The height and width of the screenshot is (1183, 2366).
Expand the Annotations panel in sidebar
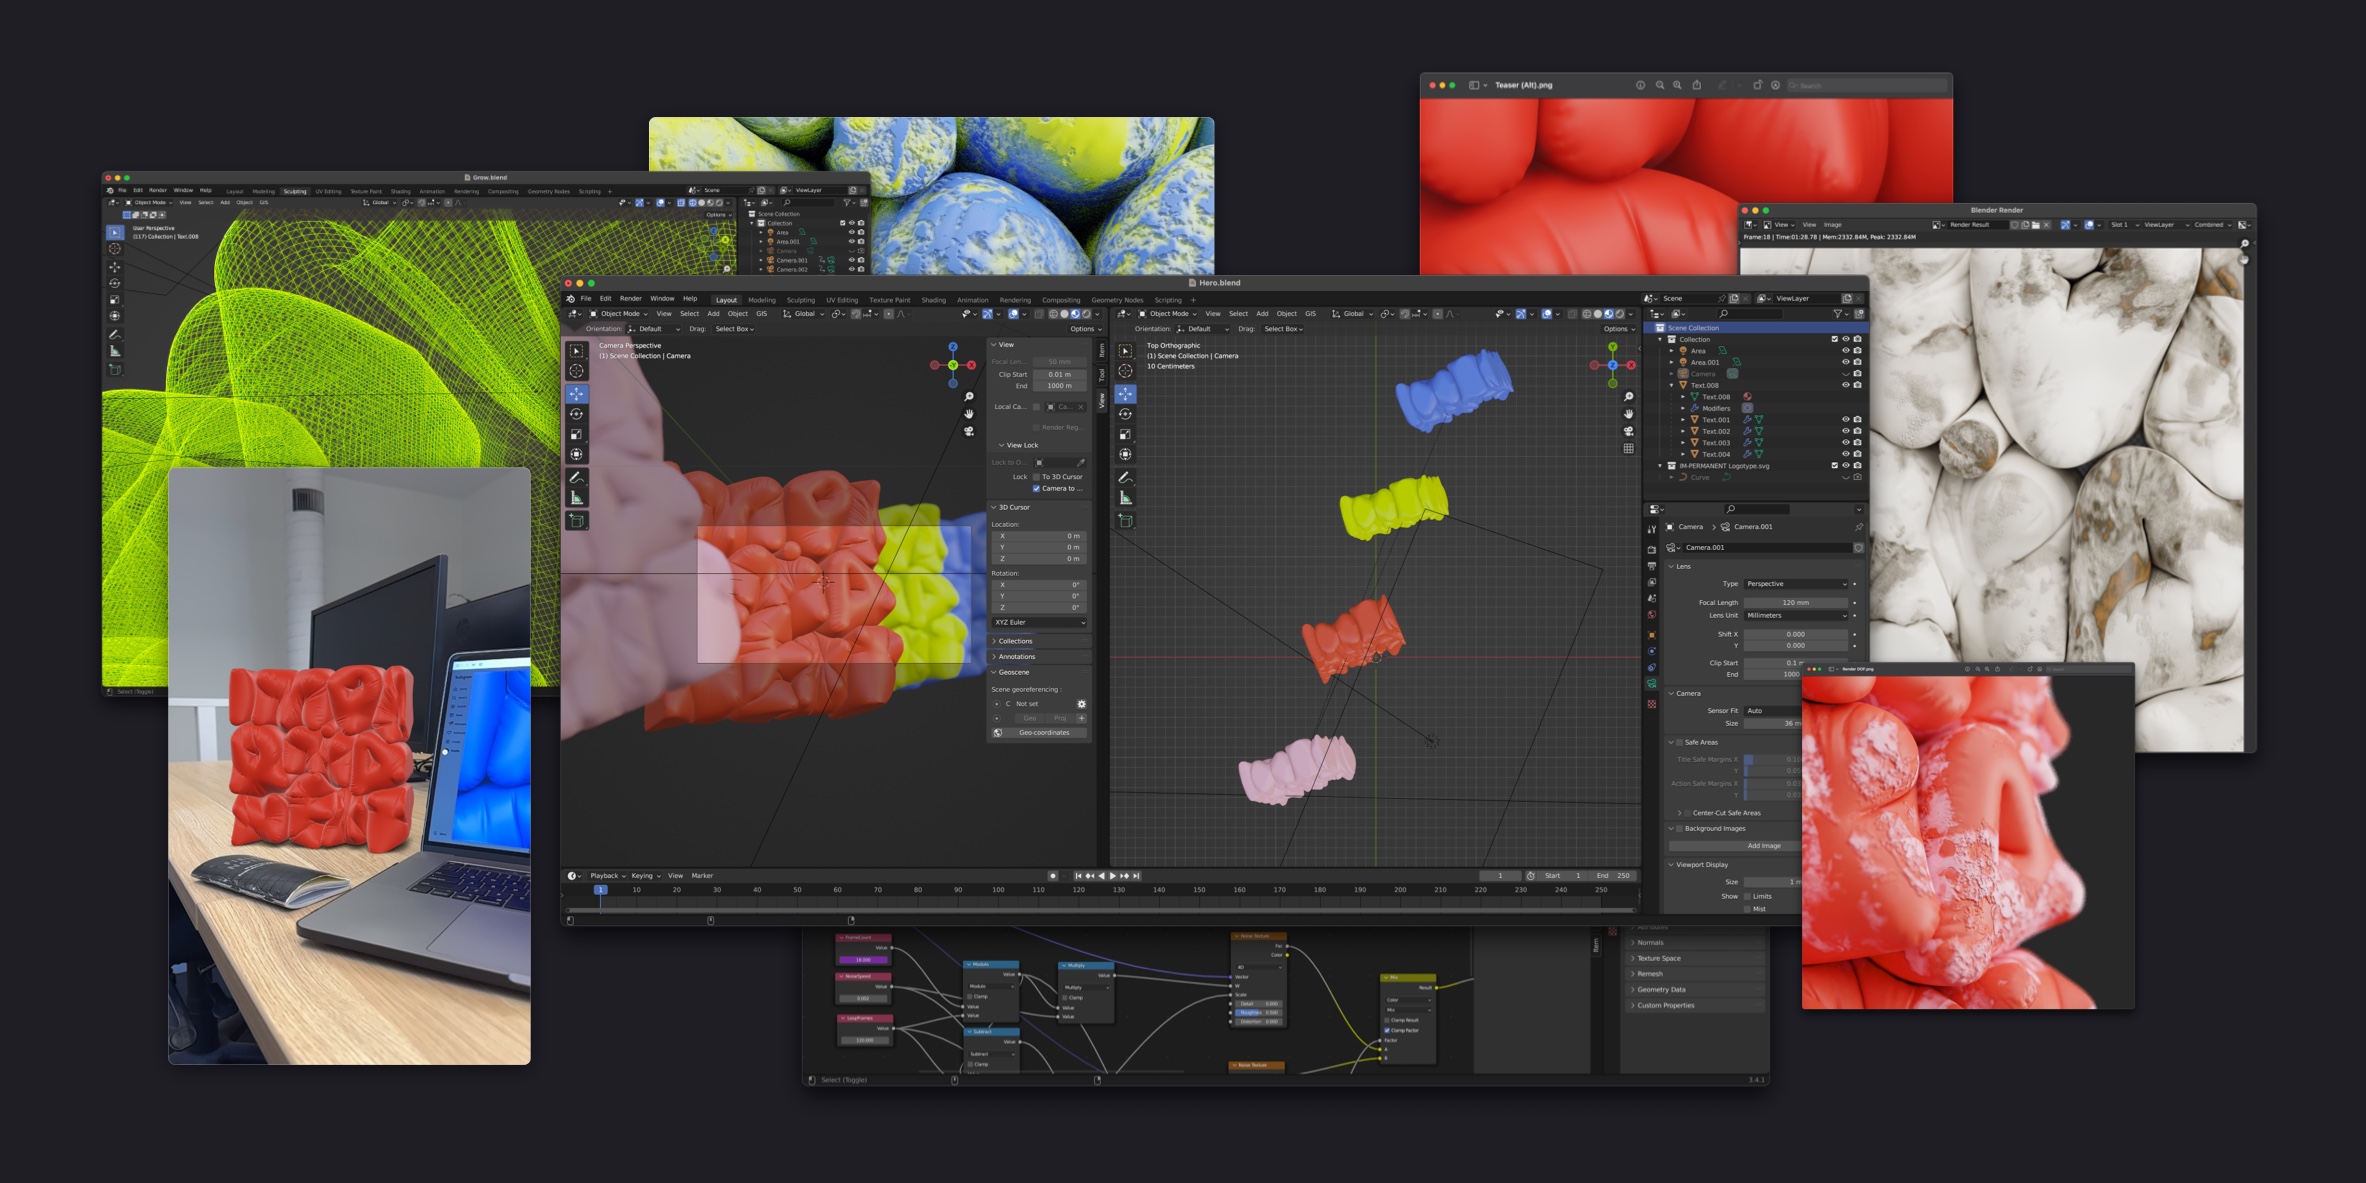(1039, 656)
